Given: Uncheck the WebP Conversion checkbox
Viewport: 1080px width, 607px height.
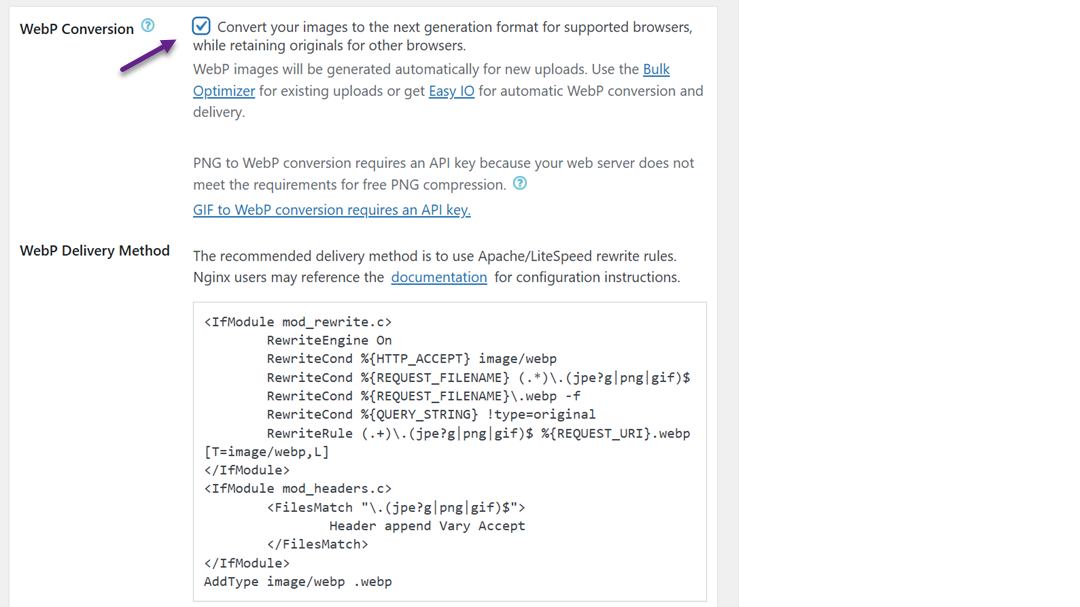Looking at the screenshot, I should [x=201, y=26].
